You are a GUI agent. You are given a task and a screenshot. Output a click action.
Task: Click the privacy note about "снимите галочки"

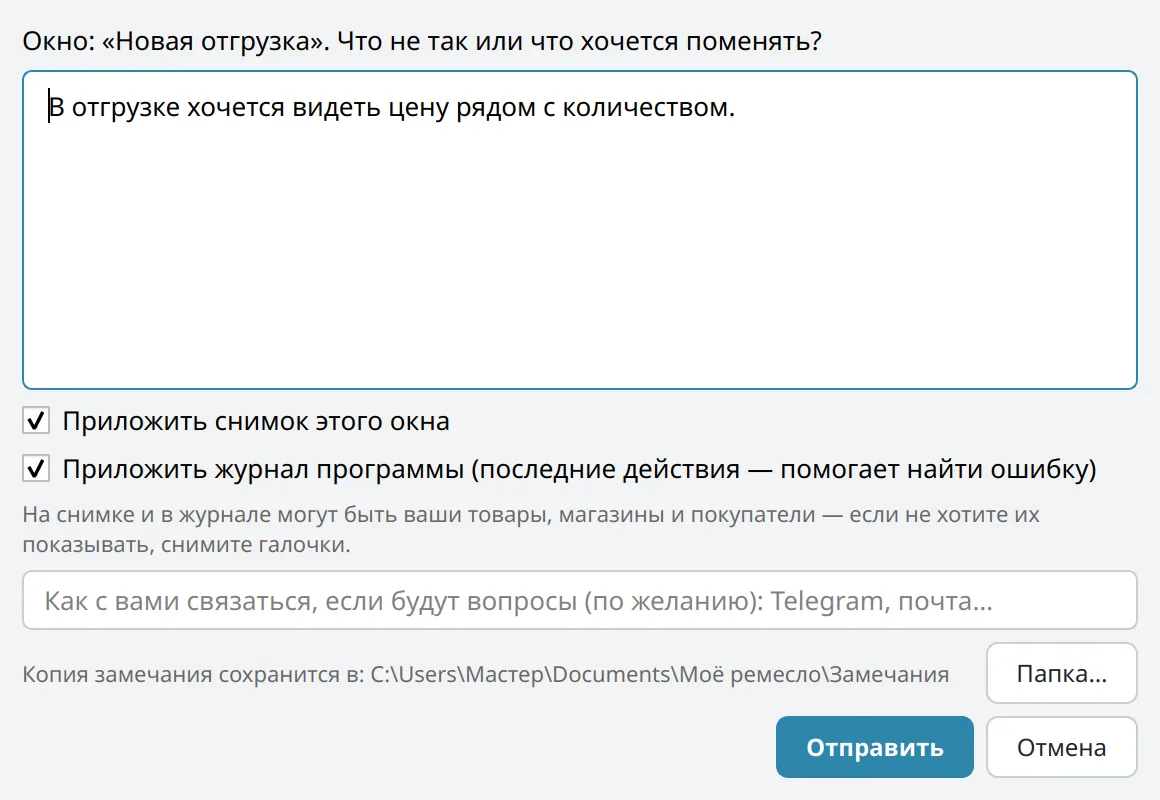pos(530,529)
